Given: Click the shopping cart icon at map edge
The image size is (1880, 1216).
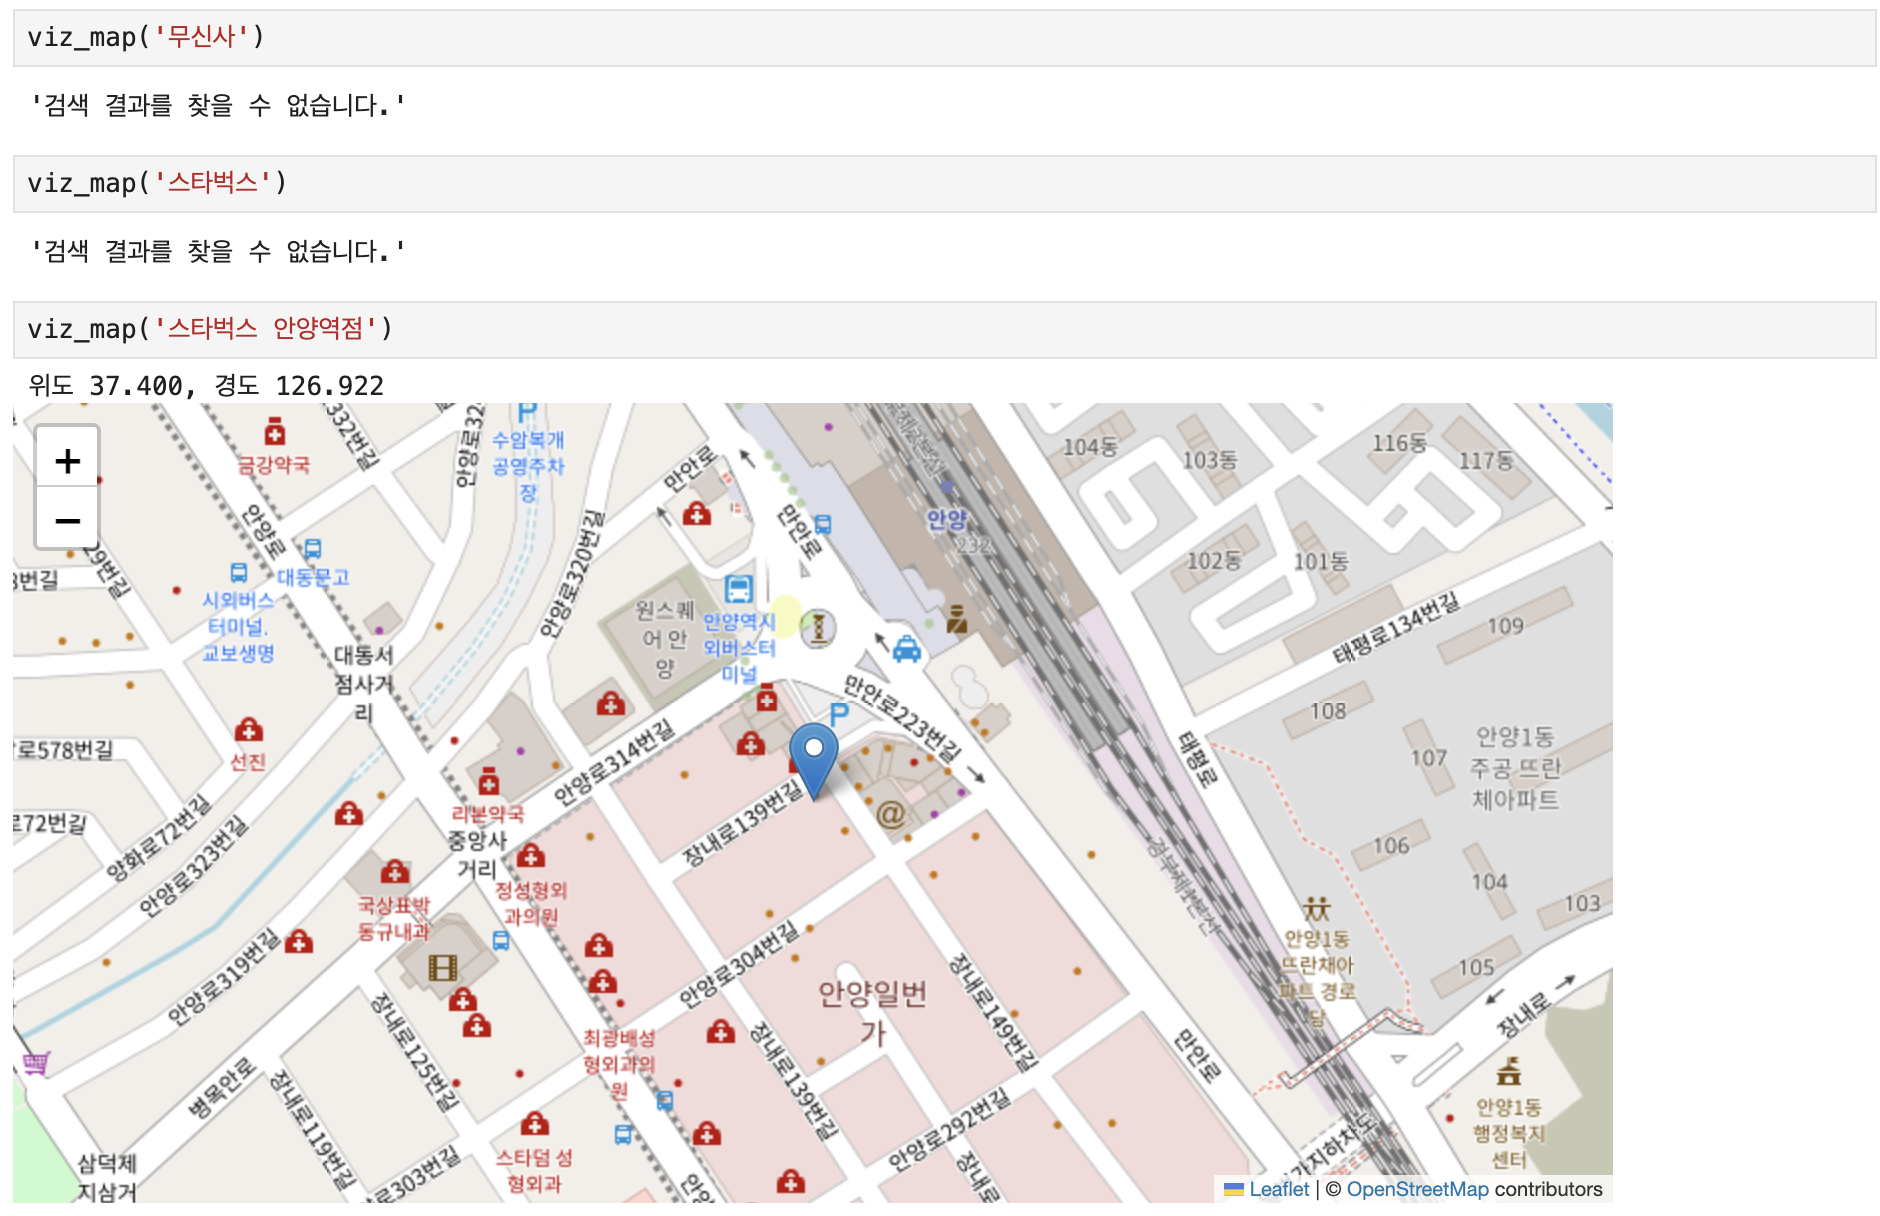Looking at the screenshot, I should pos(35,1063).
